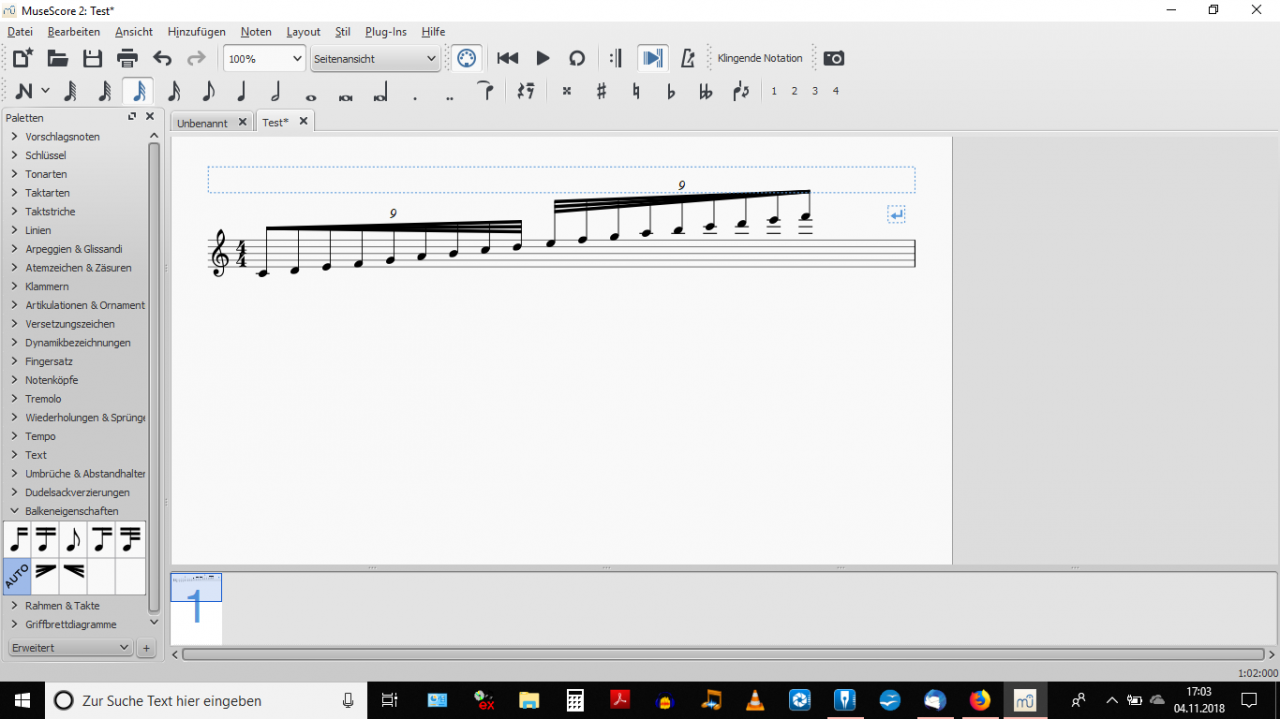Image resolution: width=1280 pixels, height=719 pixels.
Task: Rewind playback to start
Action: (508, 58)
